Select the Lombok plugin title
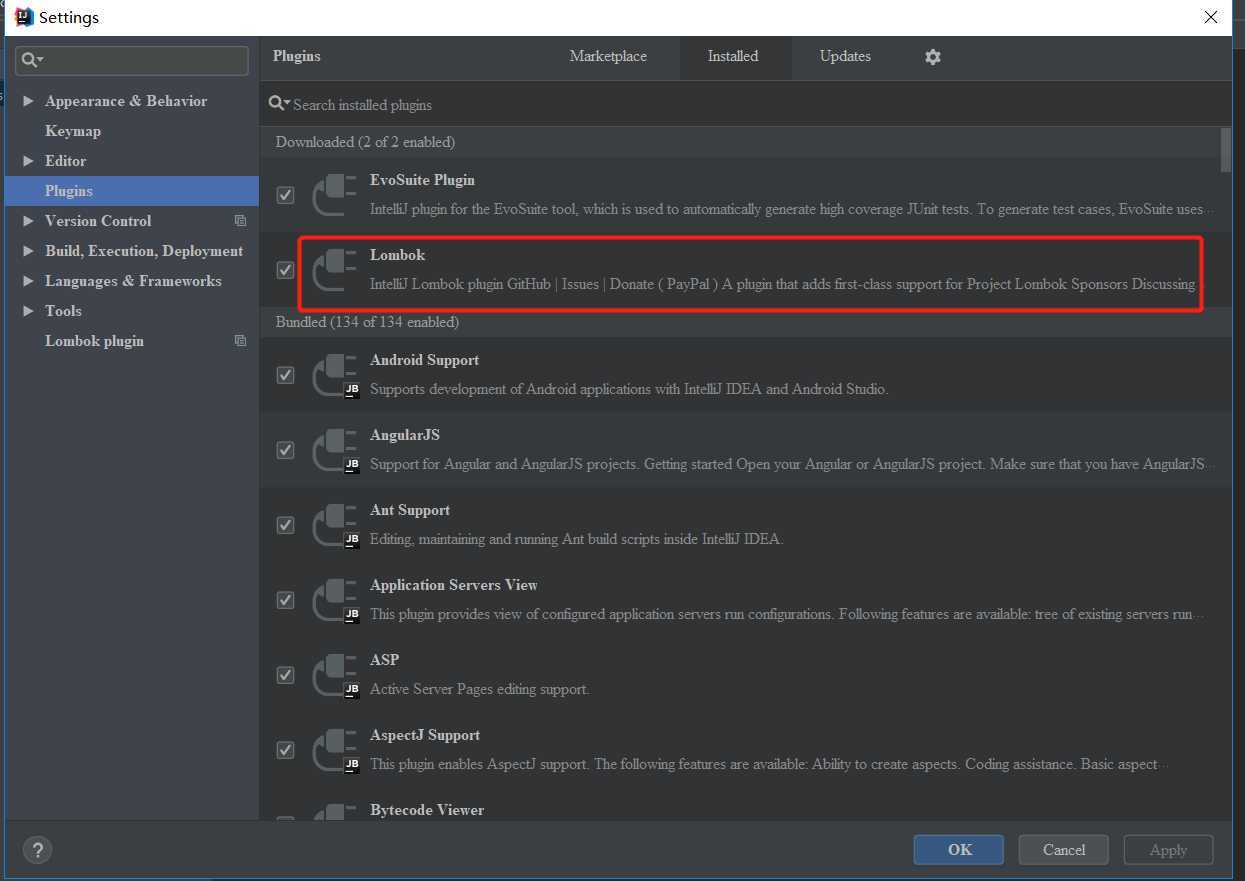 [397, 255]
